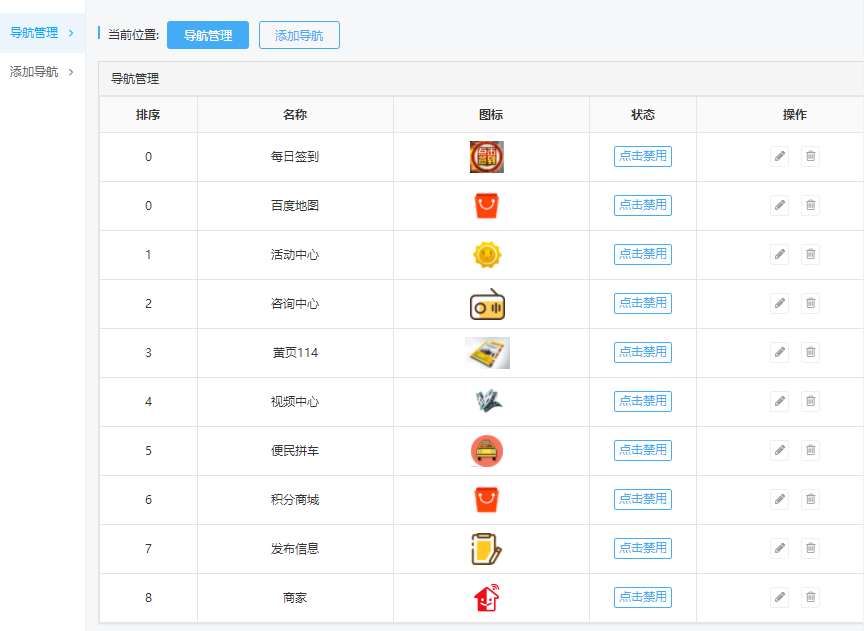The image size is (864, 631).
Task: Click the shopping bag icon for 积分商城
Action: (x=487, y=500)
